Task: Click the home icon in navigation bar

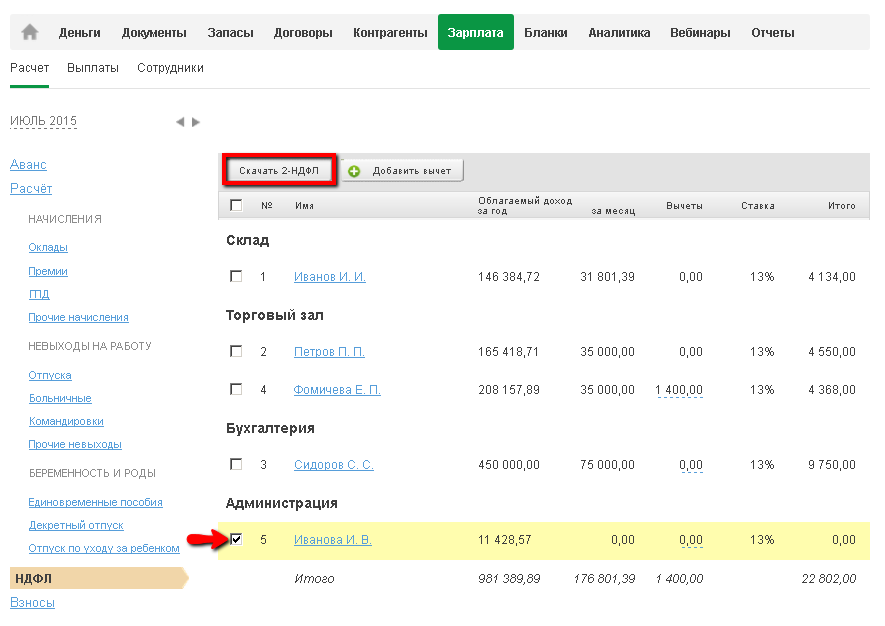Action: (30, 33)
